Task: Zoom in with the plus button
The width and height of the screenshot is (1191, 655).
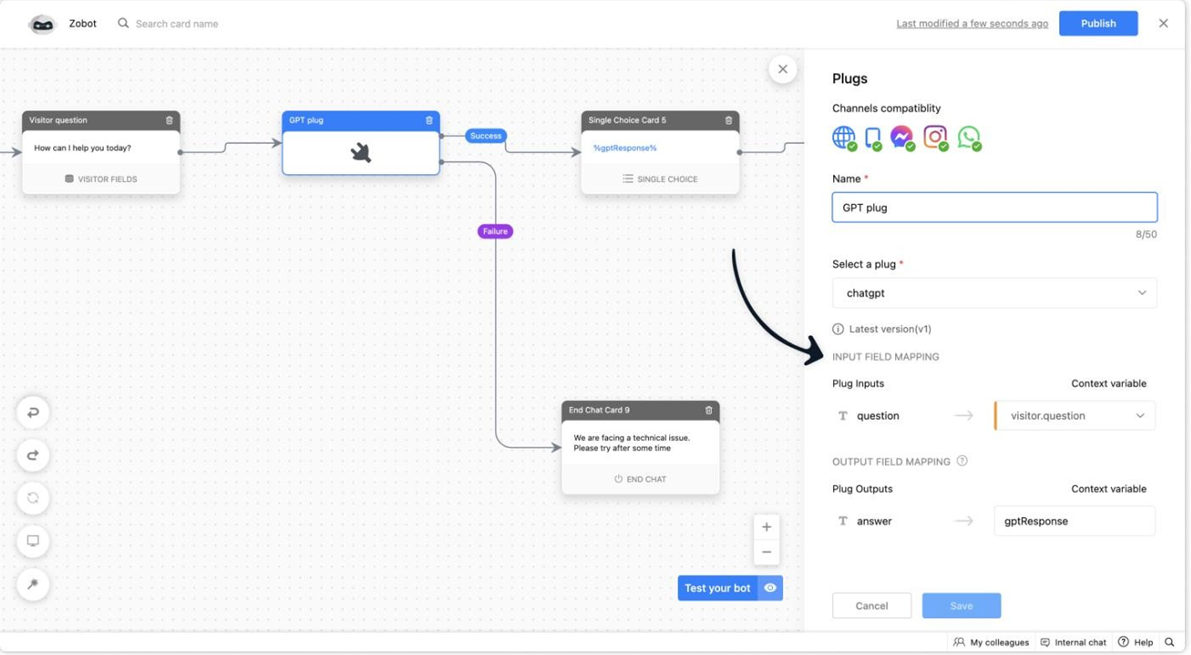Action: click(766, 527)
